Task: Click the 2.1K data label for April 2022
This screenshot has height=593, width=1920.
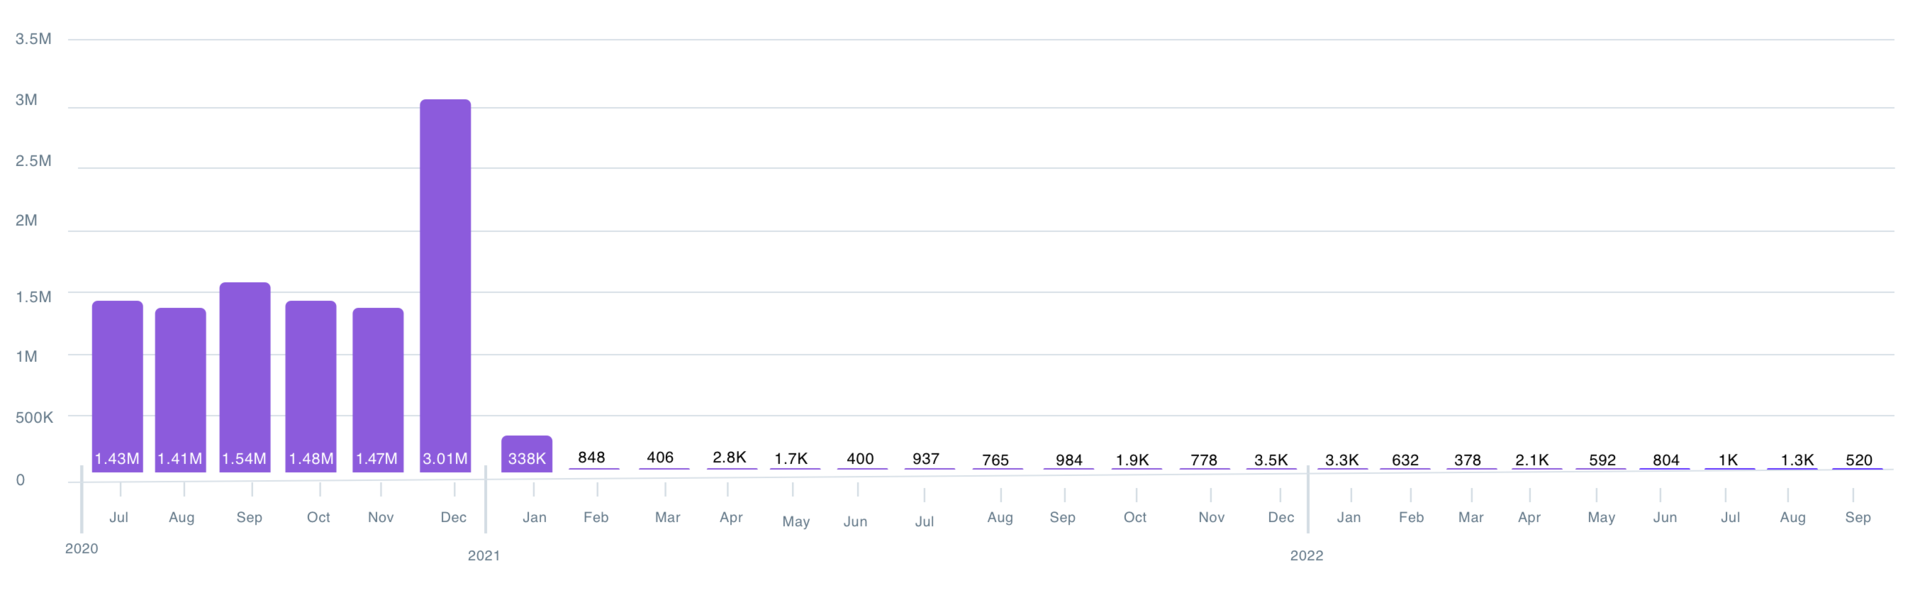Action: pyautogui.click(x=1532, y=460)
